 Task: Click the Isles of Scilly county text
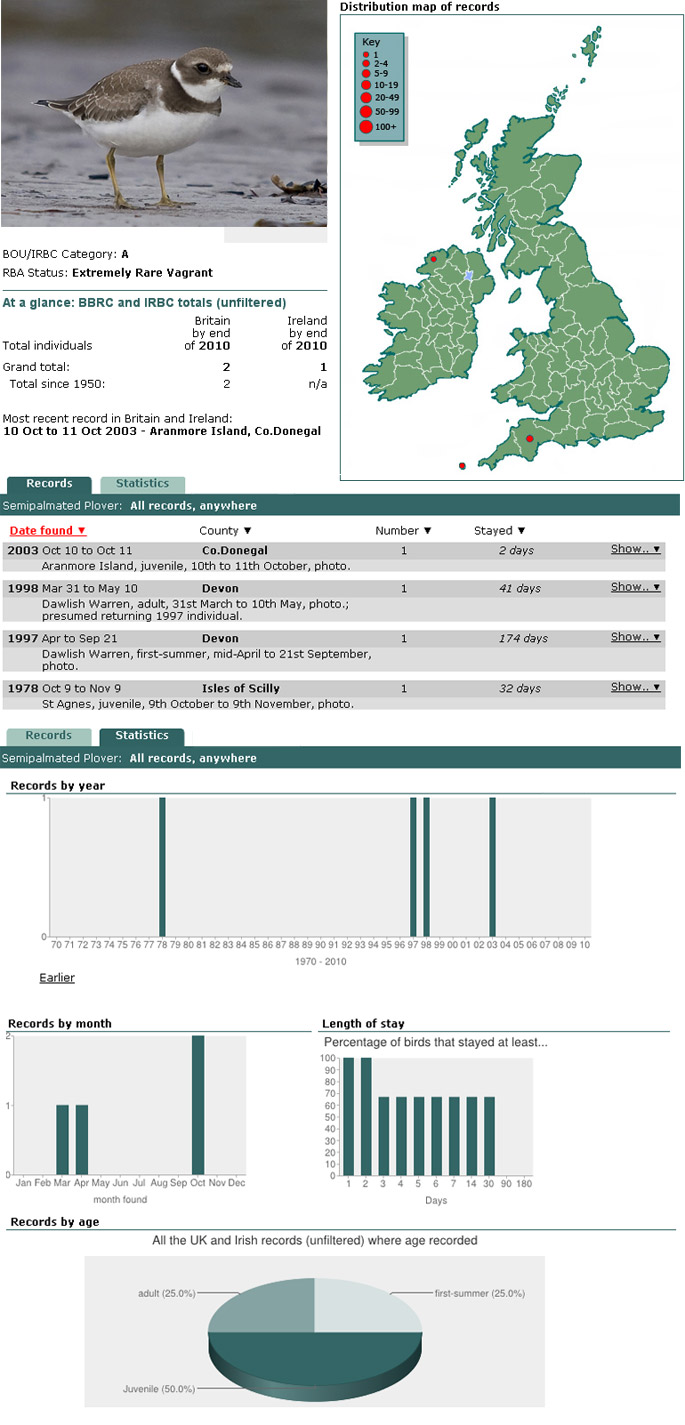click(240, 688)
